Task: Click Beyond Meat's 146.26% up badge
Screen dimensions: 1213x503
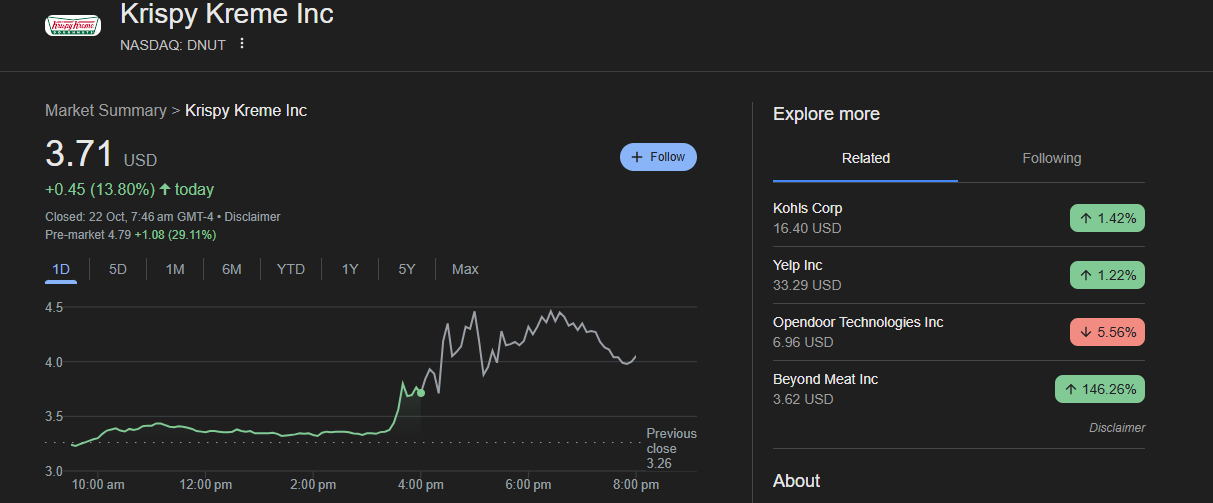Action: 1099,389
